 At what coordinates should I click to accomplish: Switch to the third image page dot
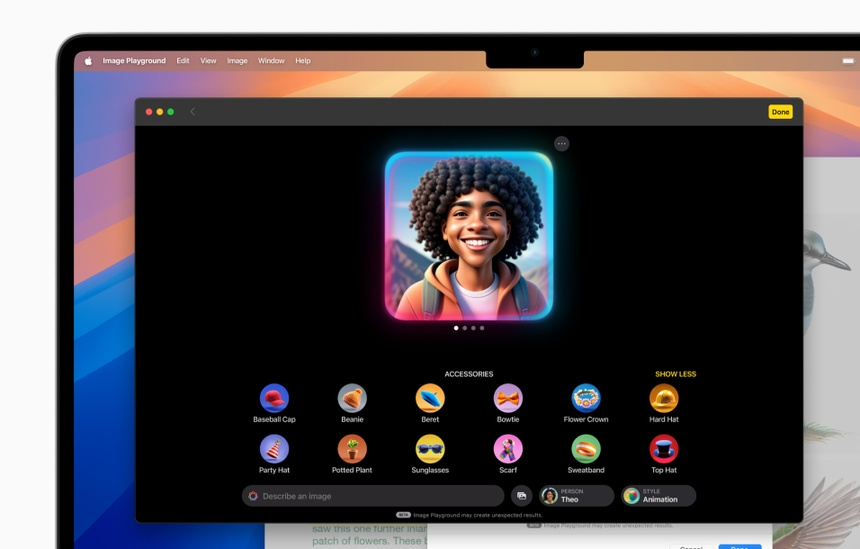(473, 328)
